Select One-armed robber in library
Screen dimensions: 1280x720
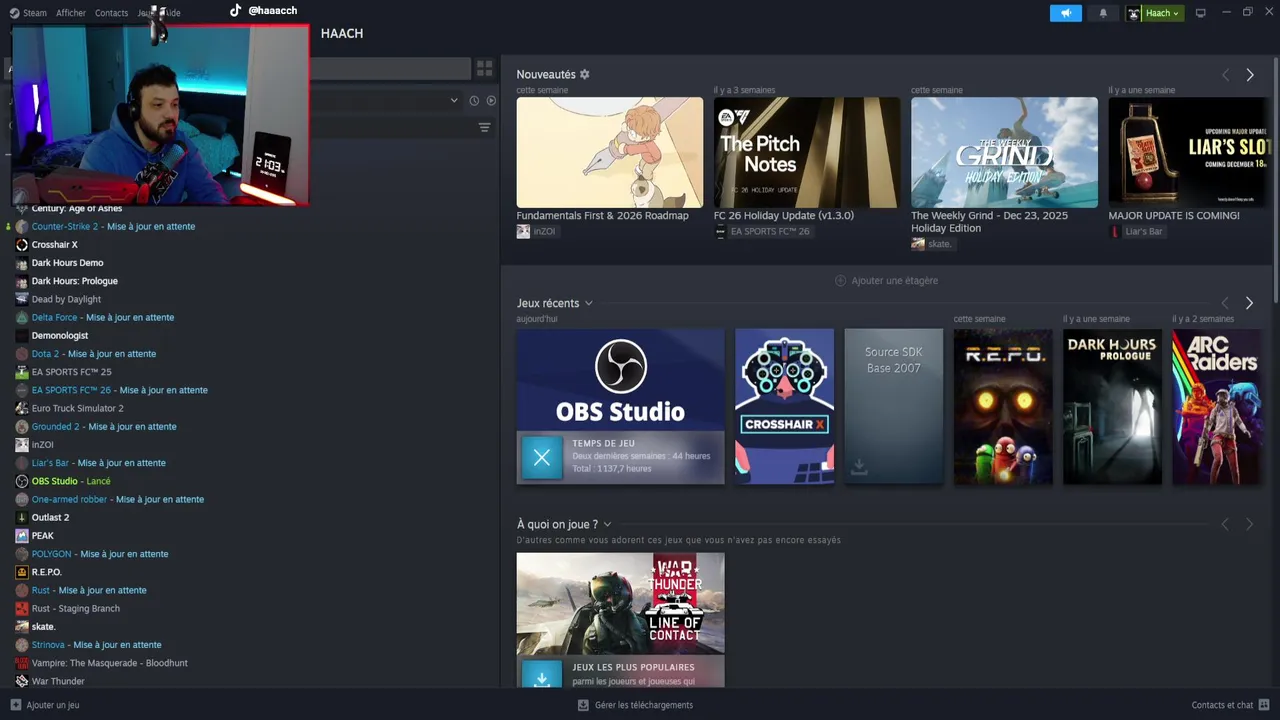point(117,499)
